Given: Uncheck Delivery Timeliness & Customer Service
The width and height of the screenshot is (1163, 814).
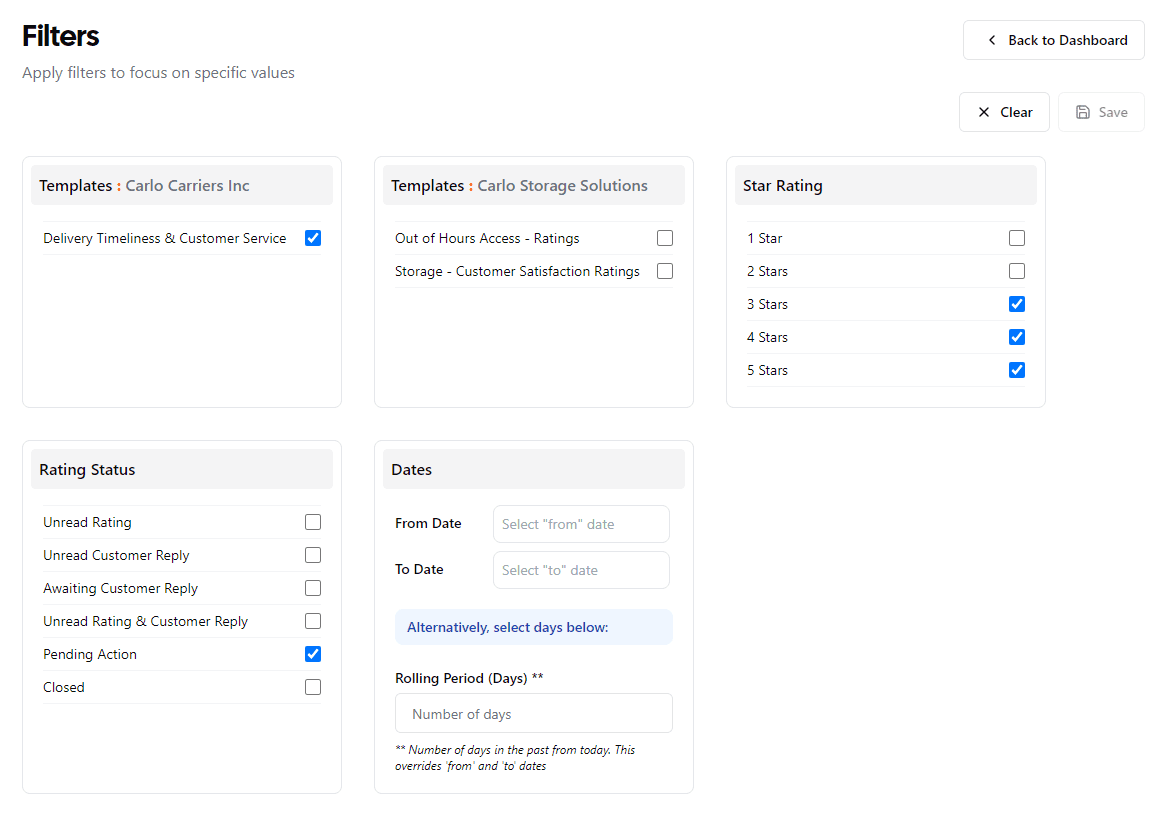Looking at the screenshot, I should tap(313, 238).
